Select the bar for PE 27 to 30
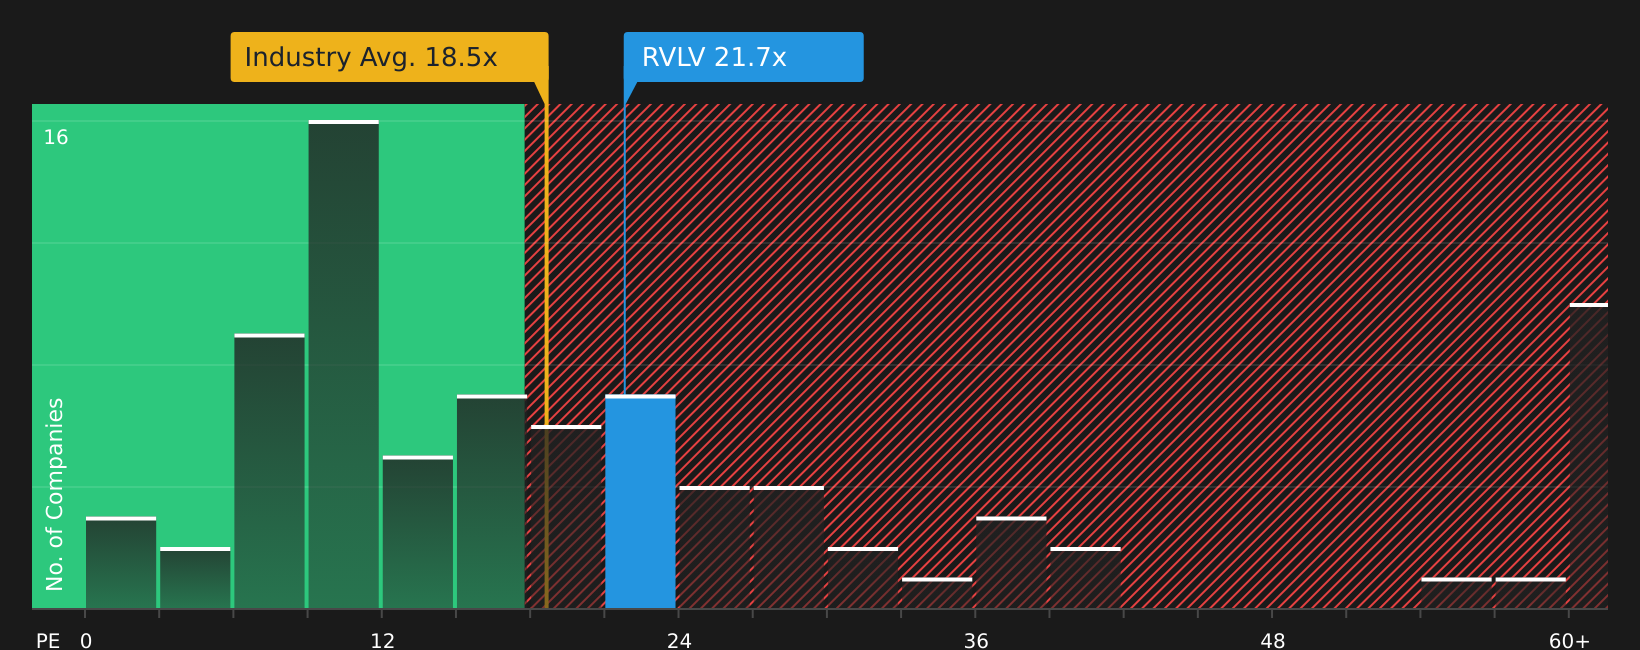 (x=788, y=547)
